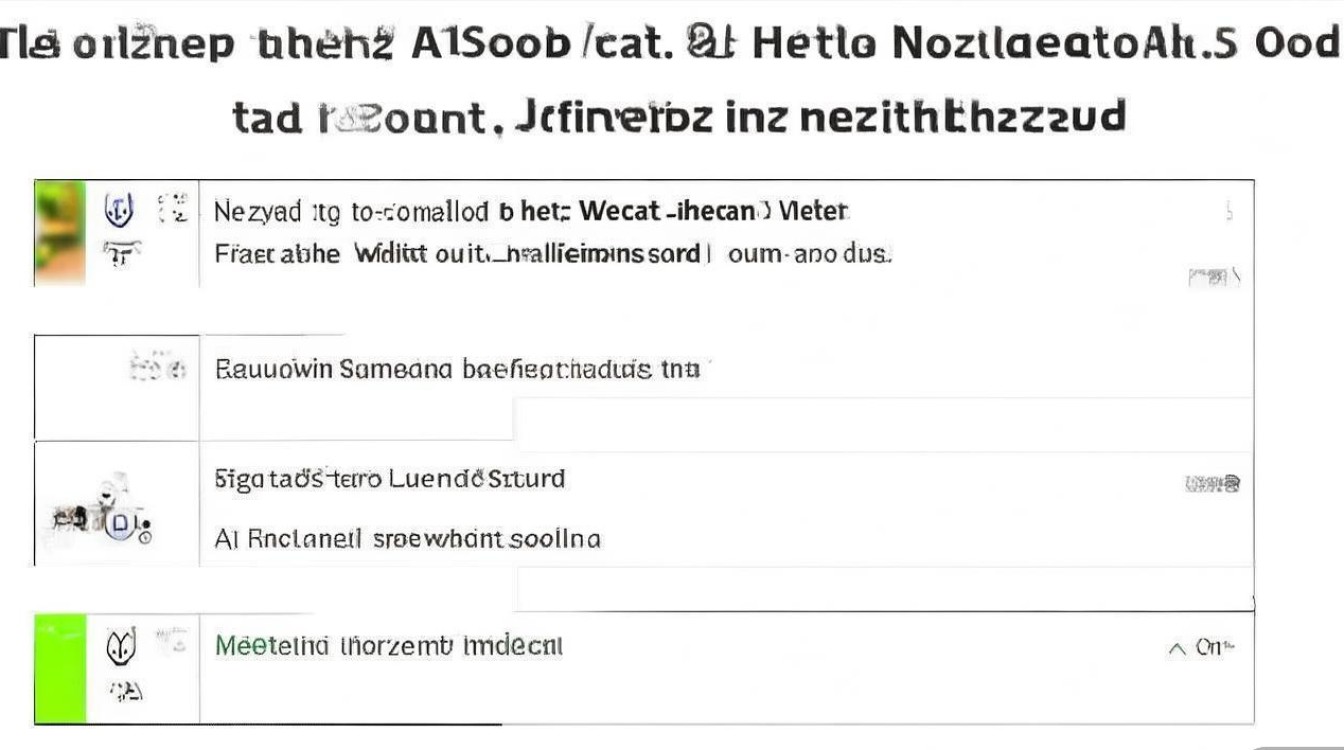Viewport: 1344px width, 750px height.
Task: Open the green "Meetelnd thorzemb imdecnt" link
Action: (x=389, y=646)
